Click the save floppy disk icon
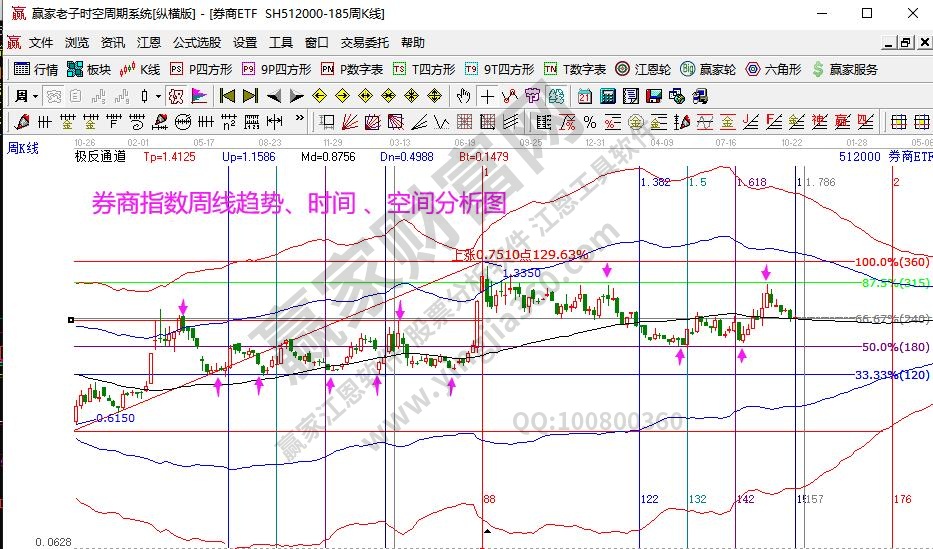Screen dimensions: 933x549 [x=653, y=96]
